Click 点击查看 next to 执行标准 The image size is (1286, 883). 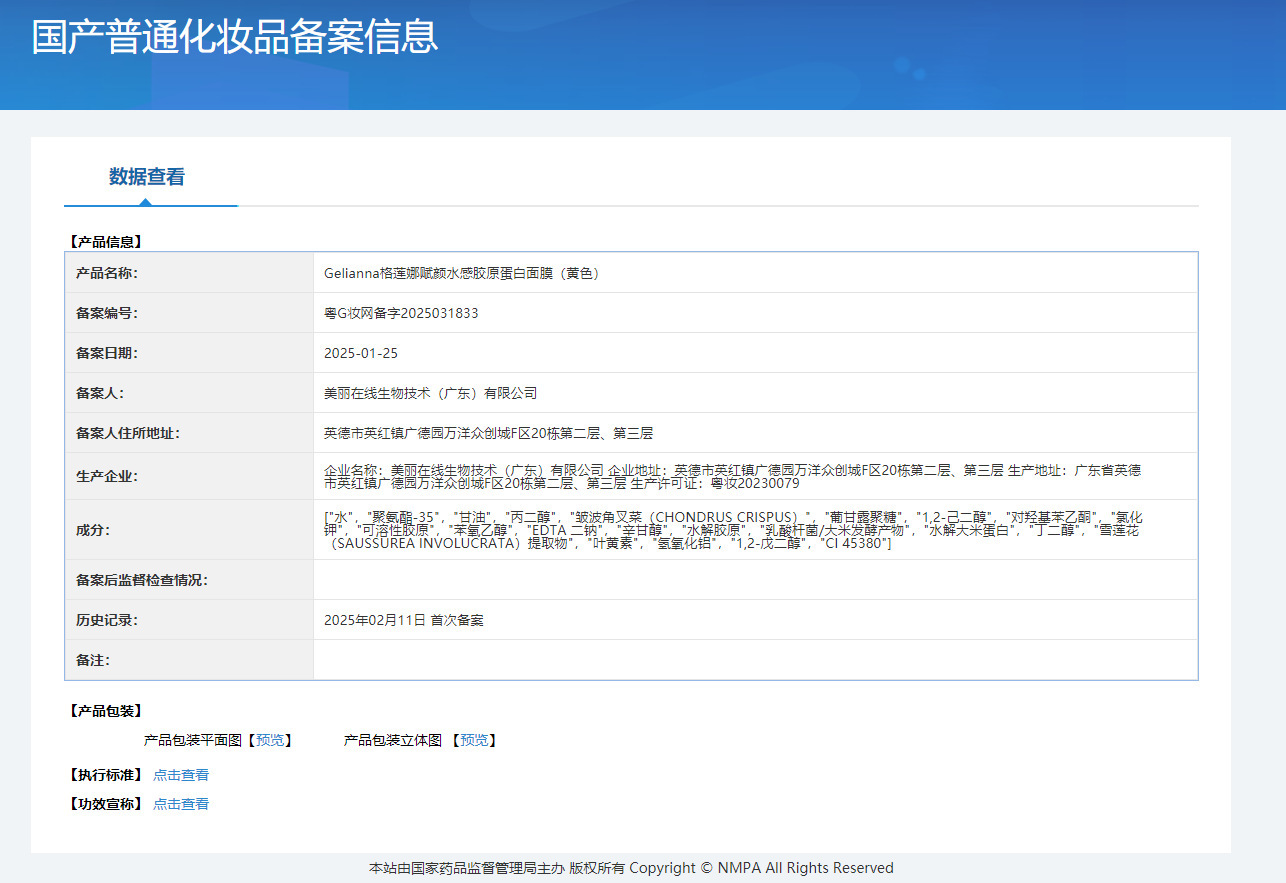[x=181, y=775]
